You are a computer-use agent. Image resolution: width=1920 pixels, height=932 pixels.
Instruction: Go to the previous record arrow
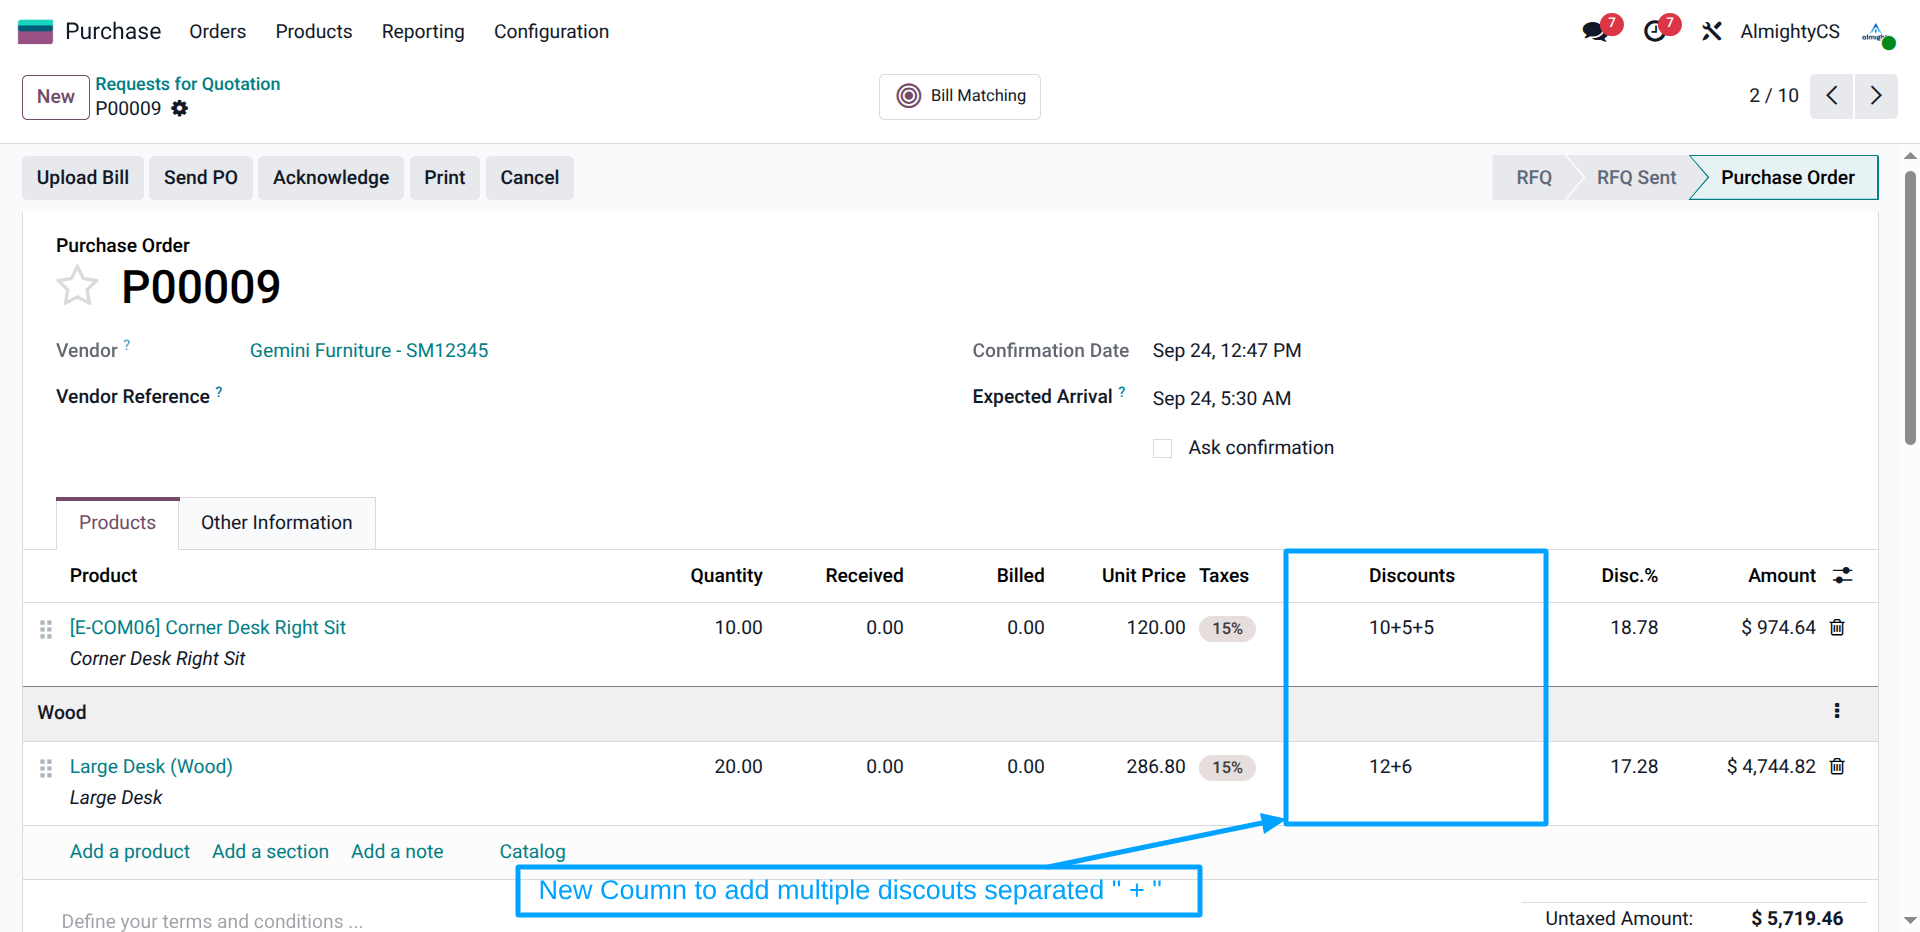[x=1832, y=96]
